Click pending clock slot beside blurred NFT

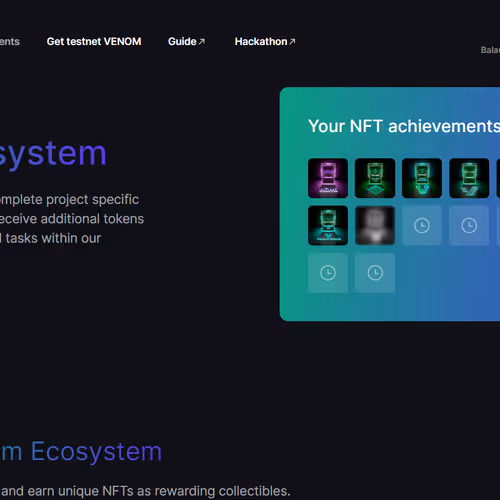(422, 226)
